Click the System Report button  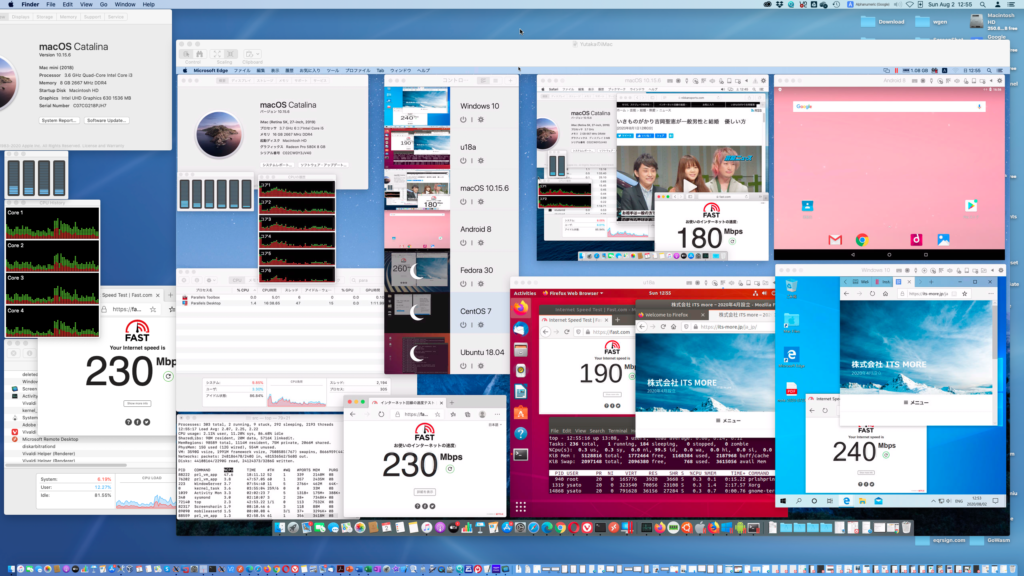(x=60, y=120)
